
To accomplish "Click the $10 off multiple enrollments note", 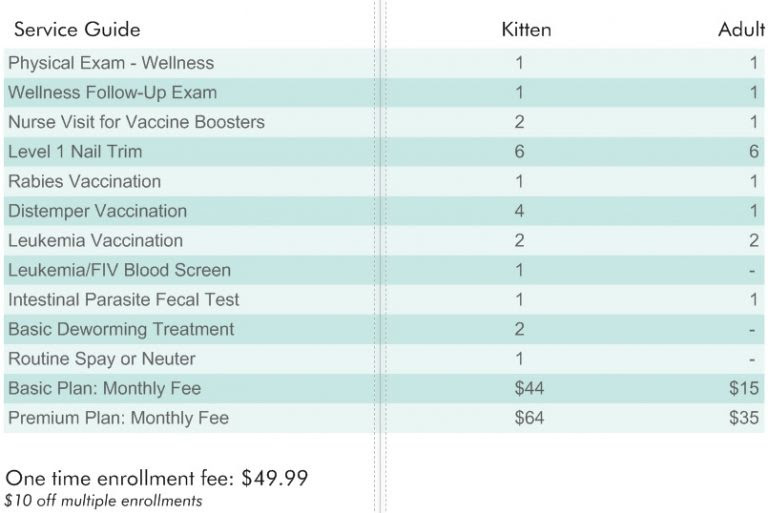I will 103,501.
